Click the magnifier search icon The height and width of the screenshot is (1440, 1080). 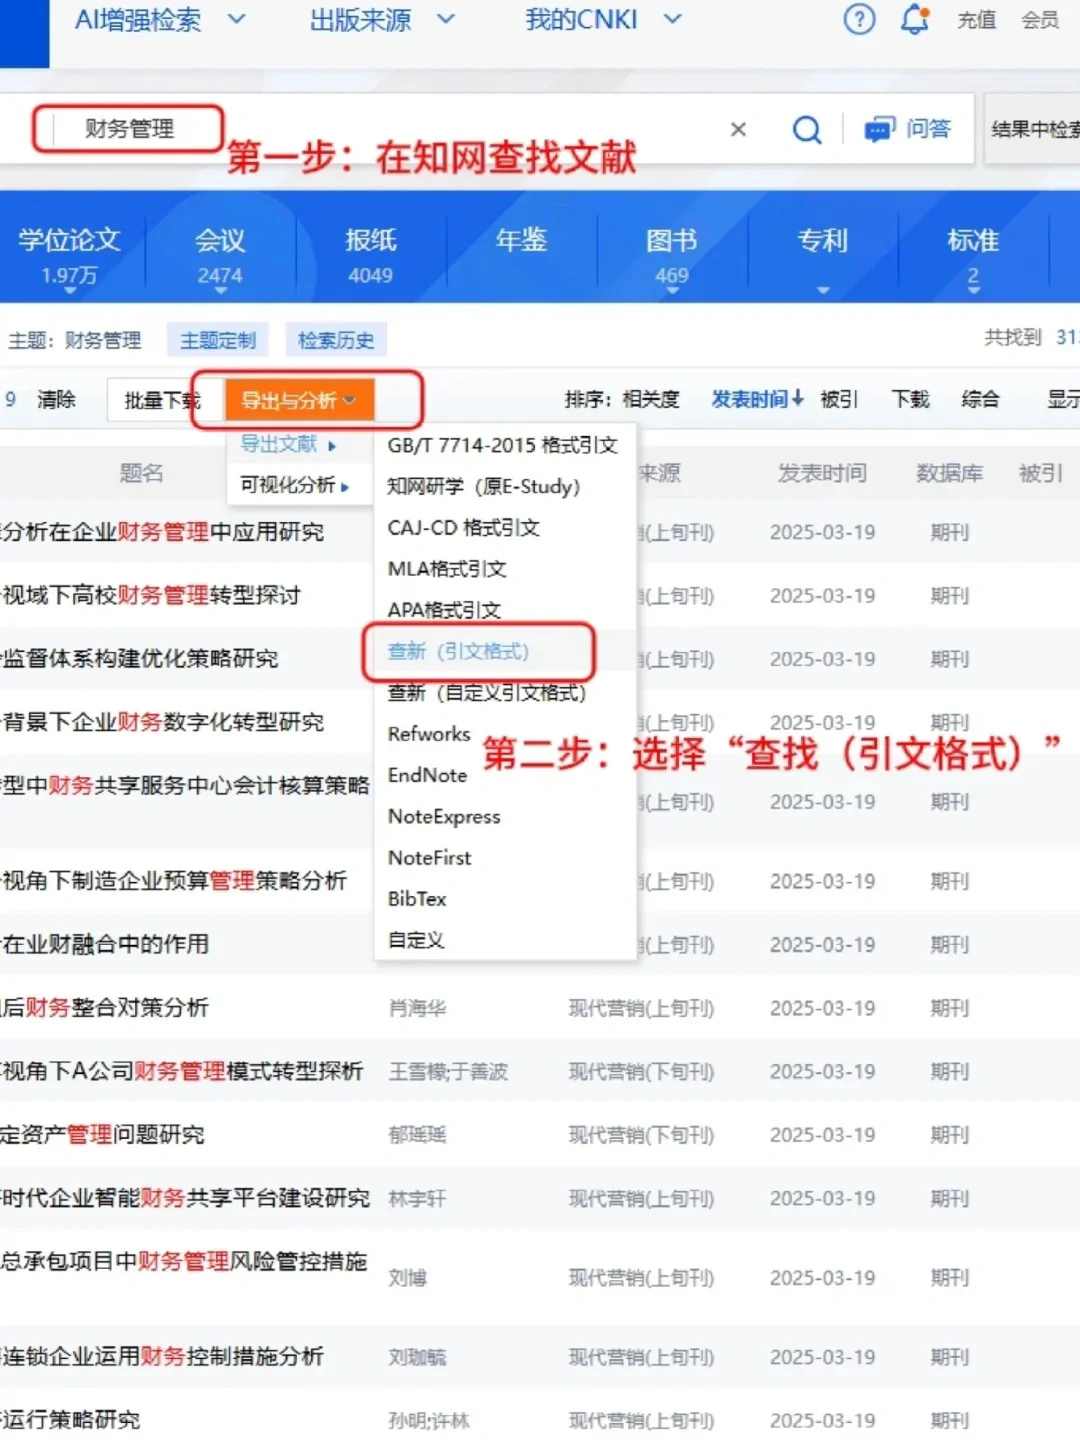807,130
